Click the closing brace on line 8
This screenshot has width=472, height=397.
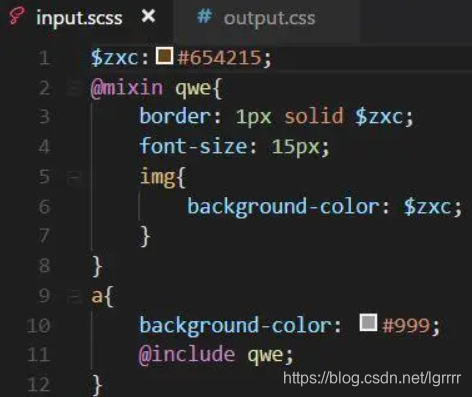pyautogui.click(x=97, y=266)
